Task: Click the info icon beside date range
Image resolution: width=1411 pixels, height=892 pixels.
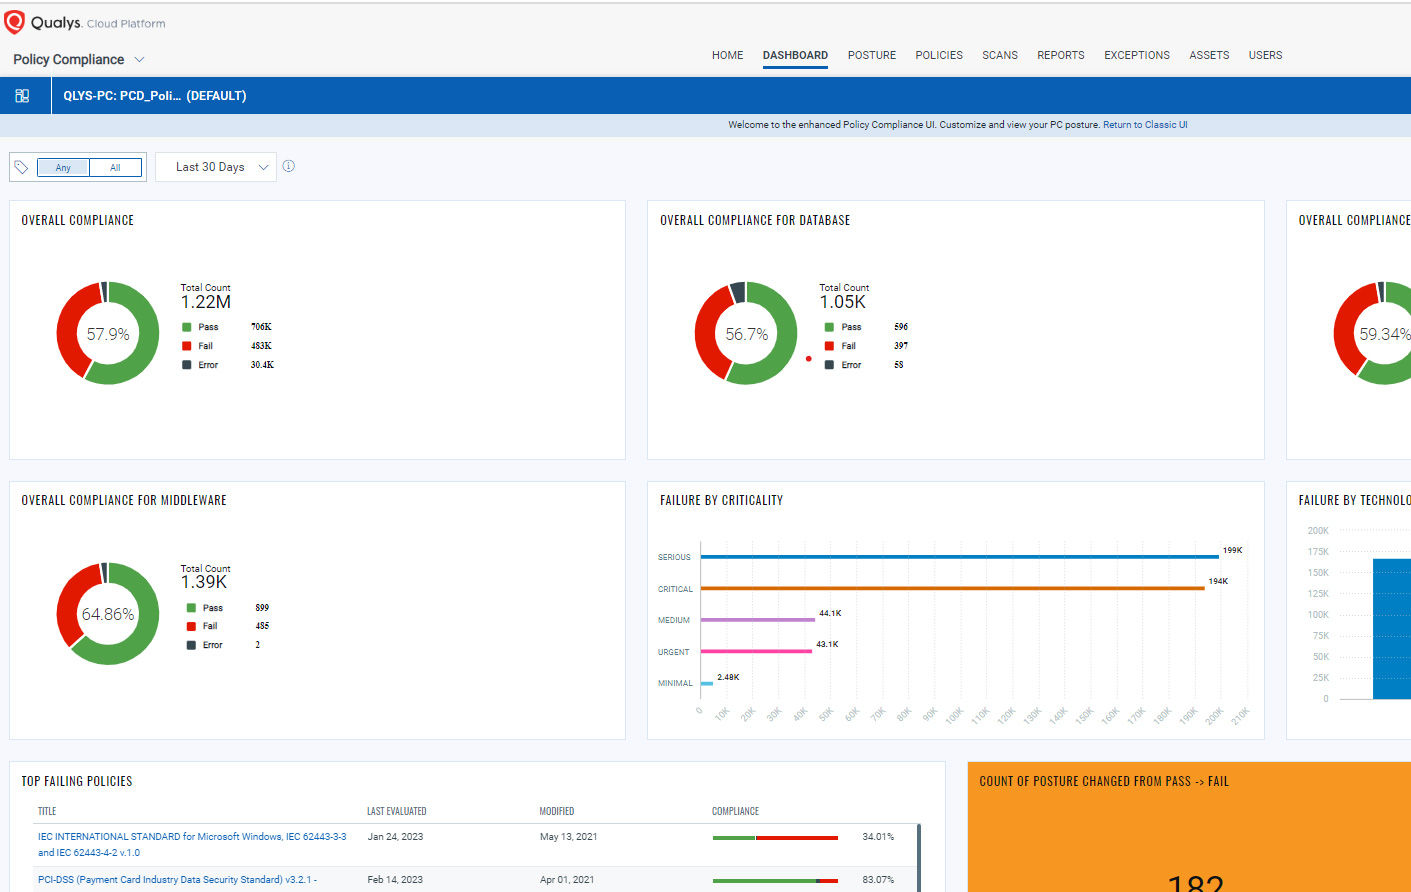Action: pyautogui.click(x=289, y=167)
